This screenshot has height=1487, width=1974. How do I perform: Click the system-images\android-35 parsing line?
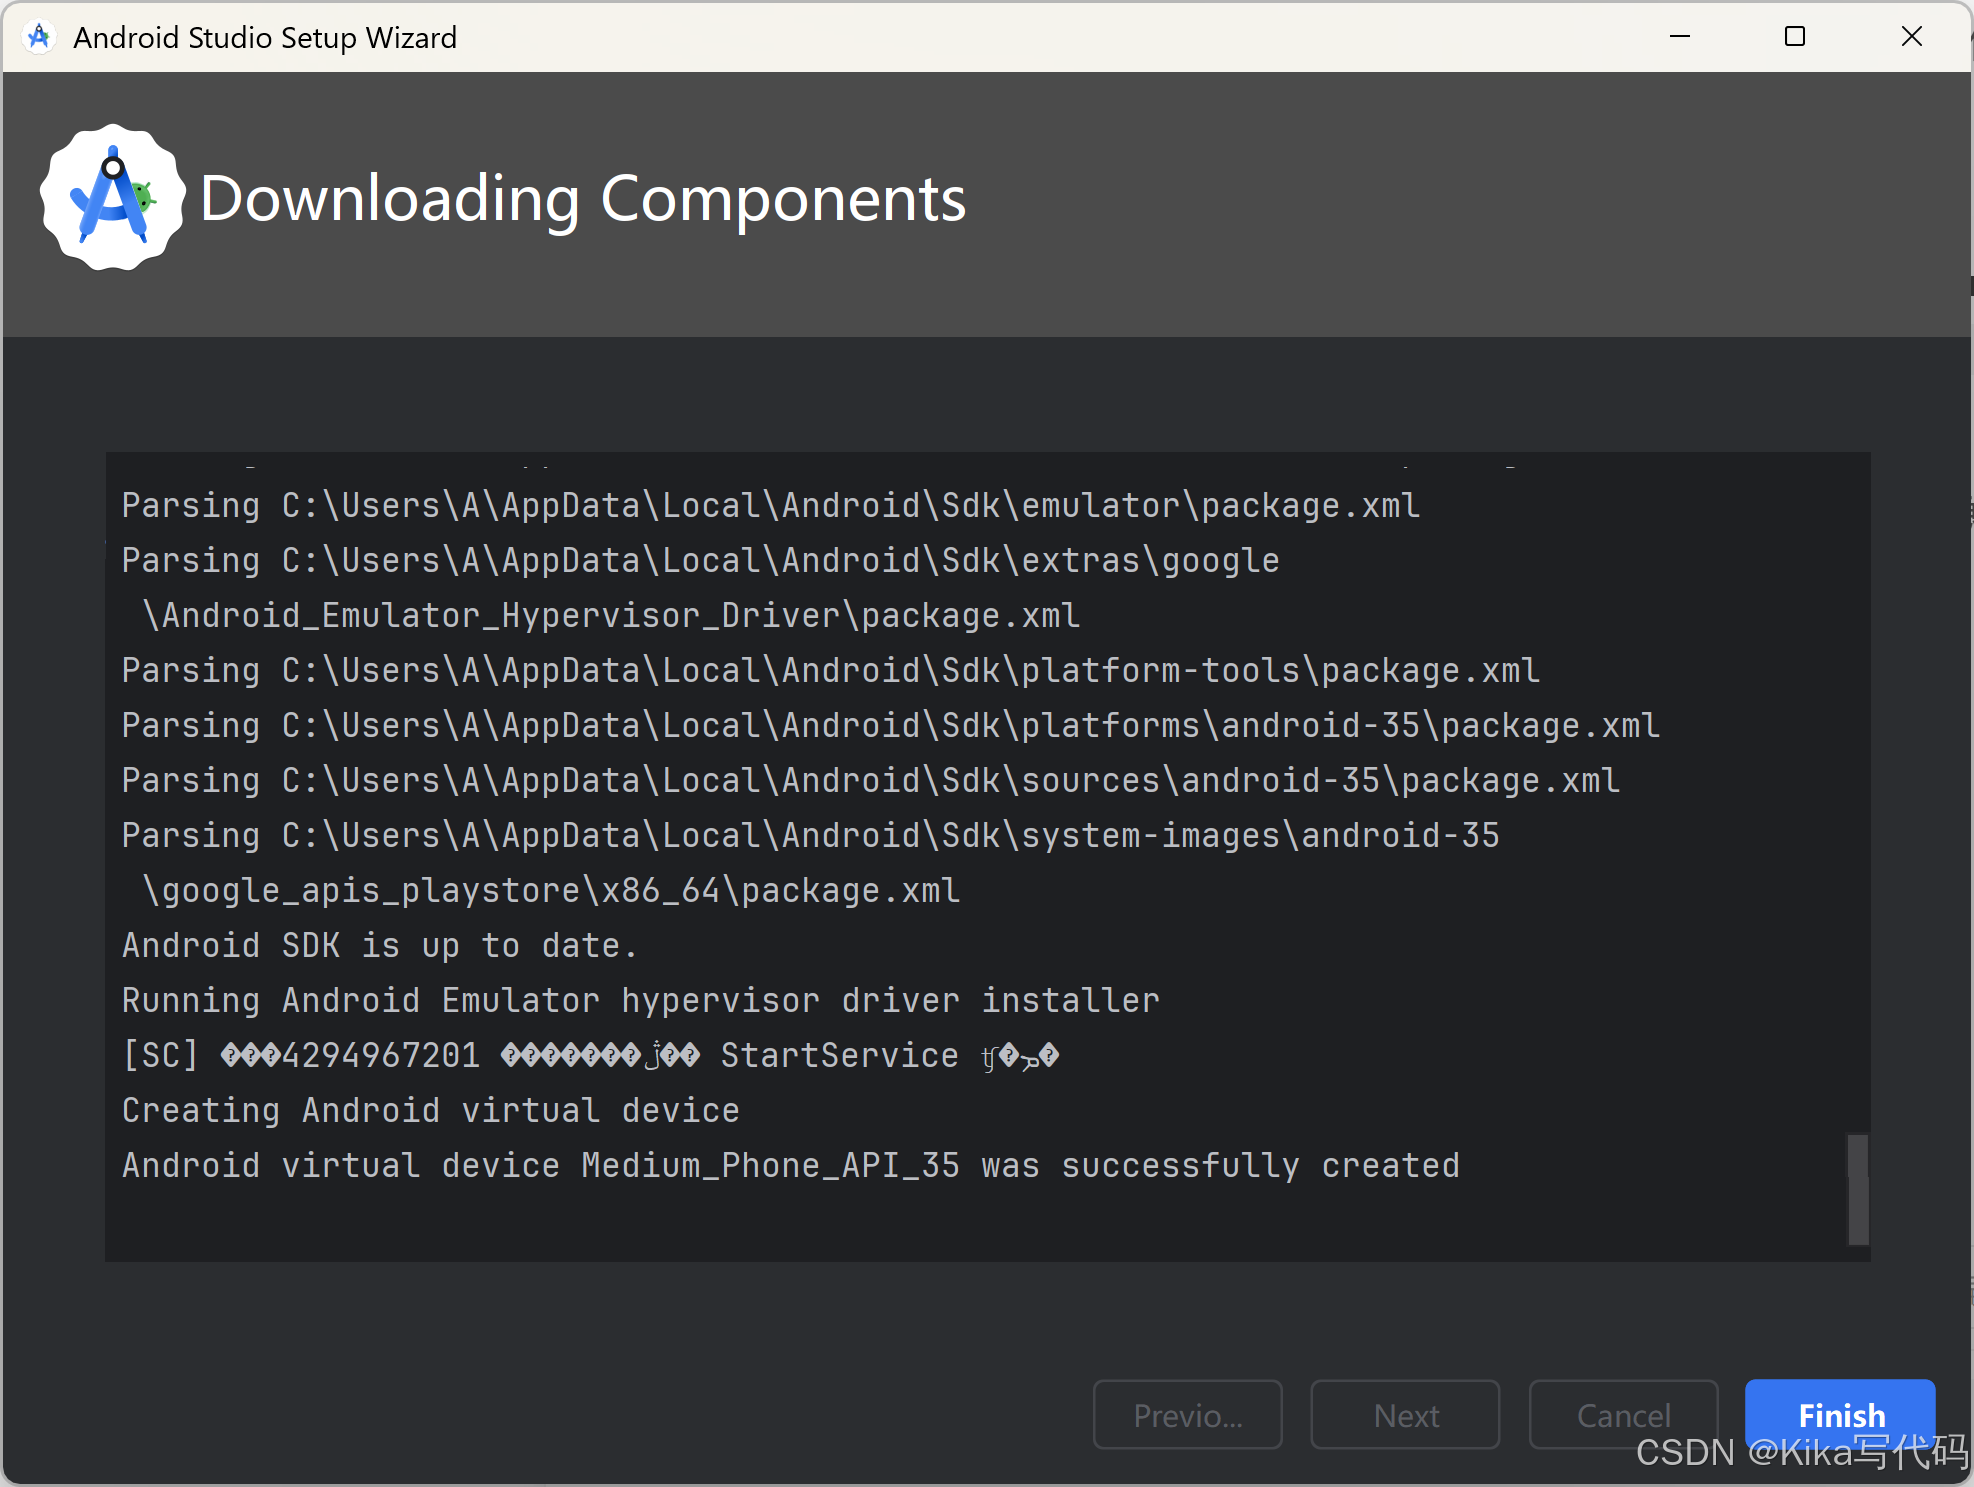[x=810, y=835]
